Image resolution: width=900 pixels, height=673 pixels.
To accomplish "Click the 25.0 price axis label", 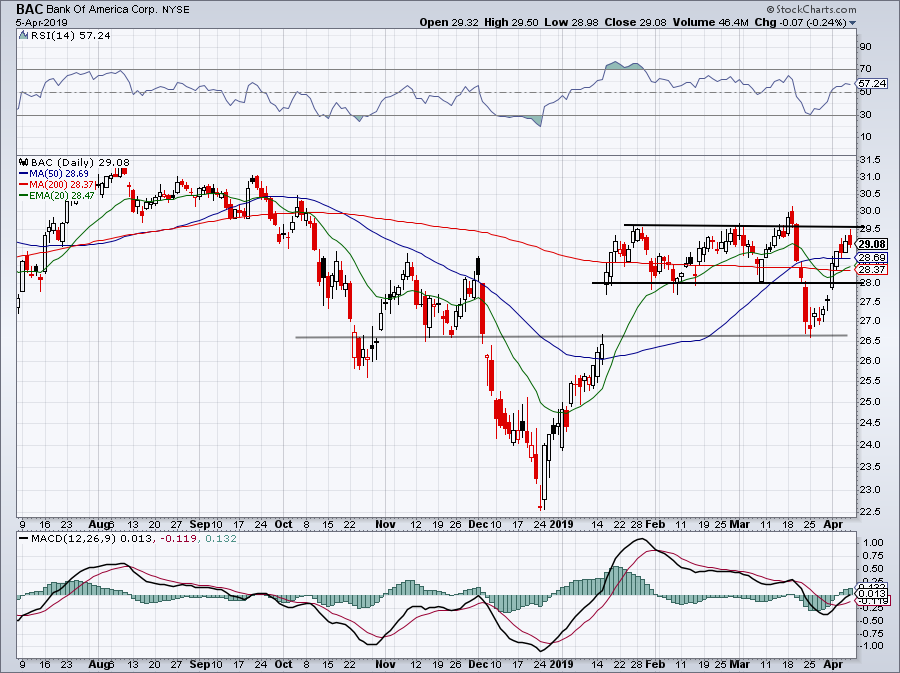I will tap(868, 401).
